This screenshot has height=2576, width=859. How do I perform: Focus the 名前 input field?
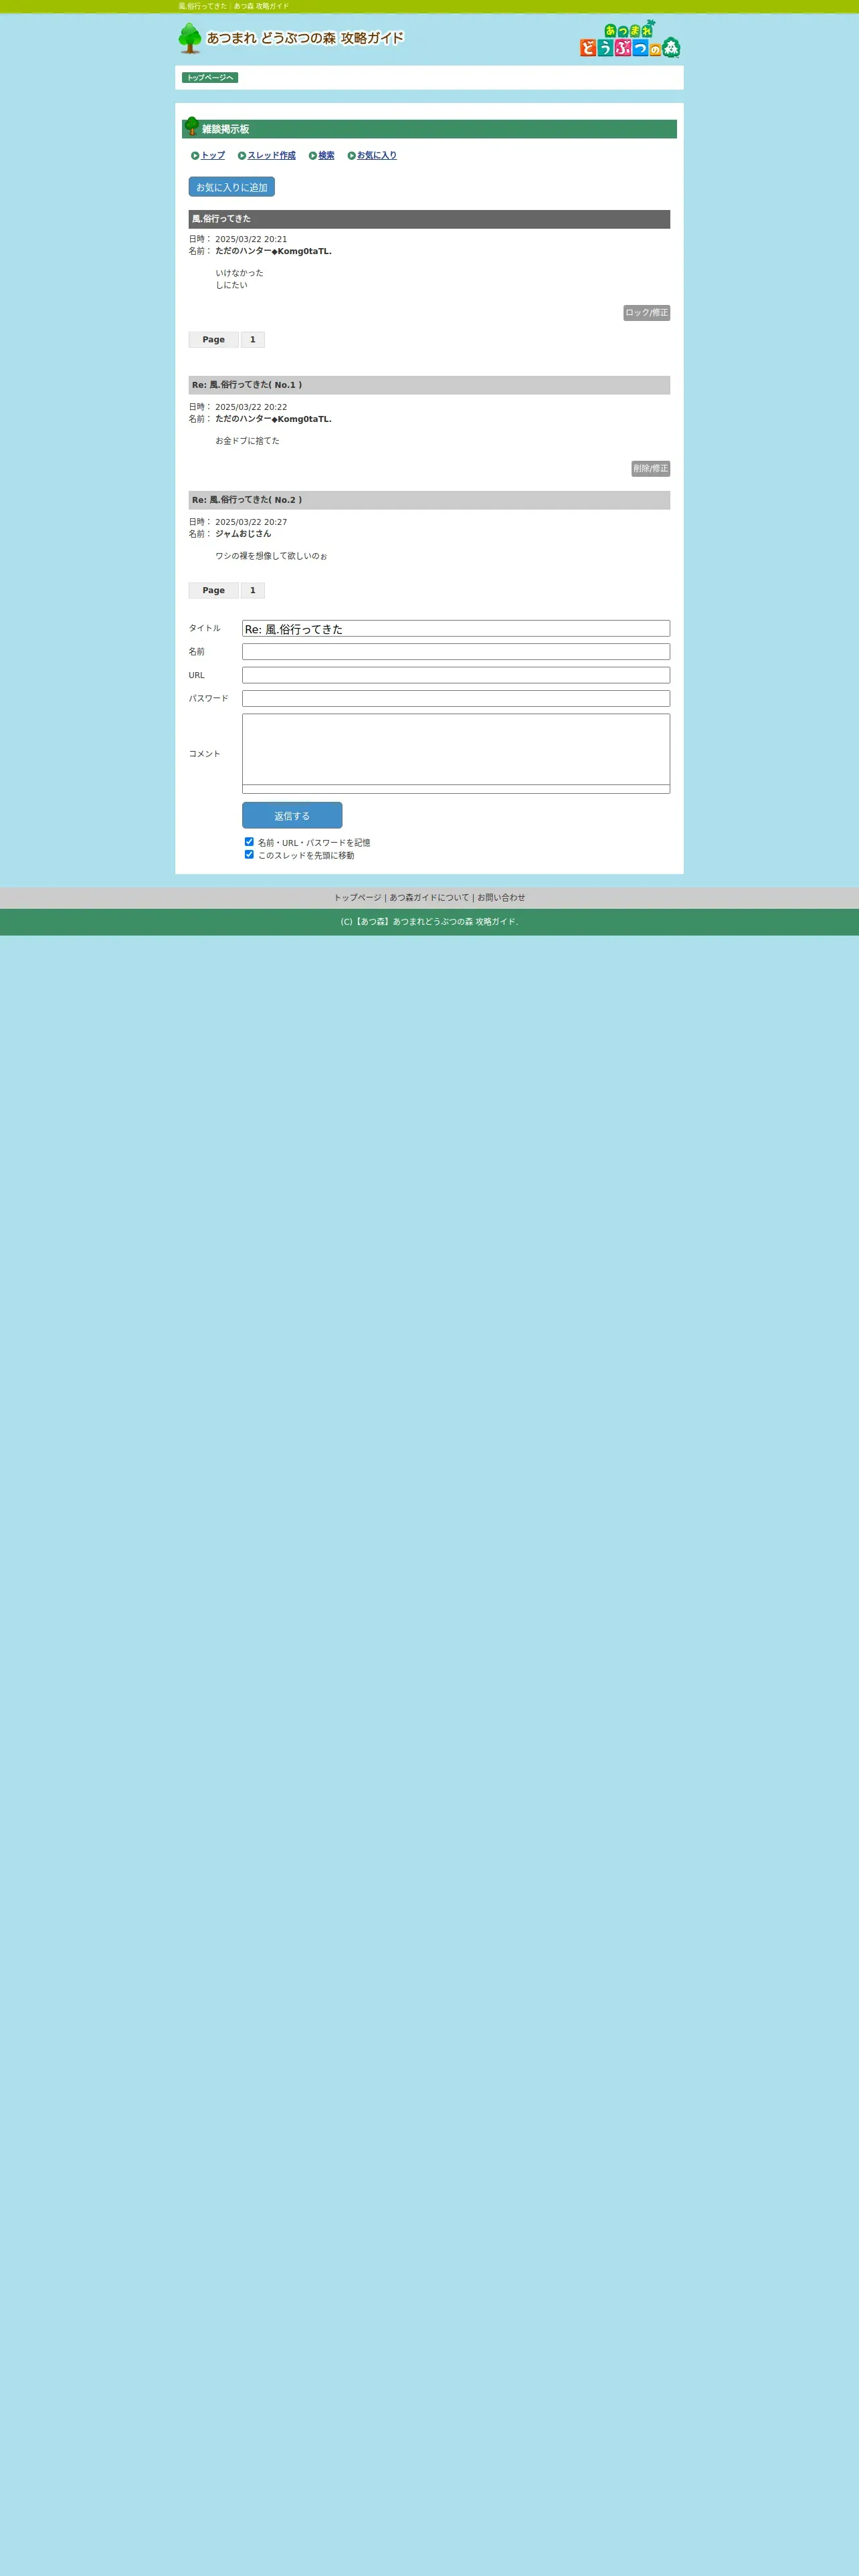coord(456,652)
